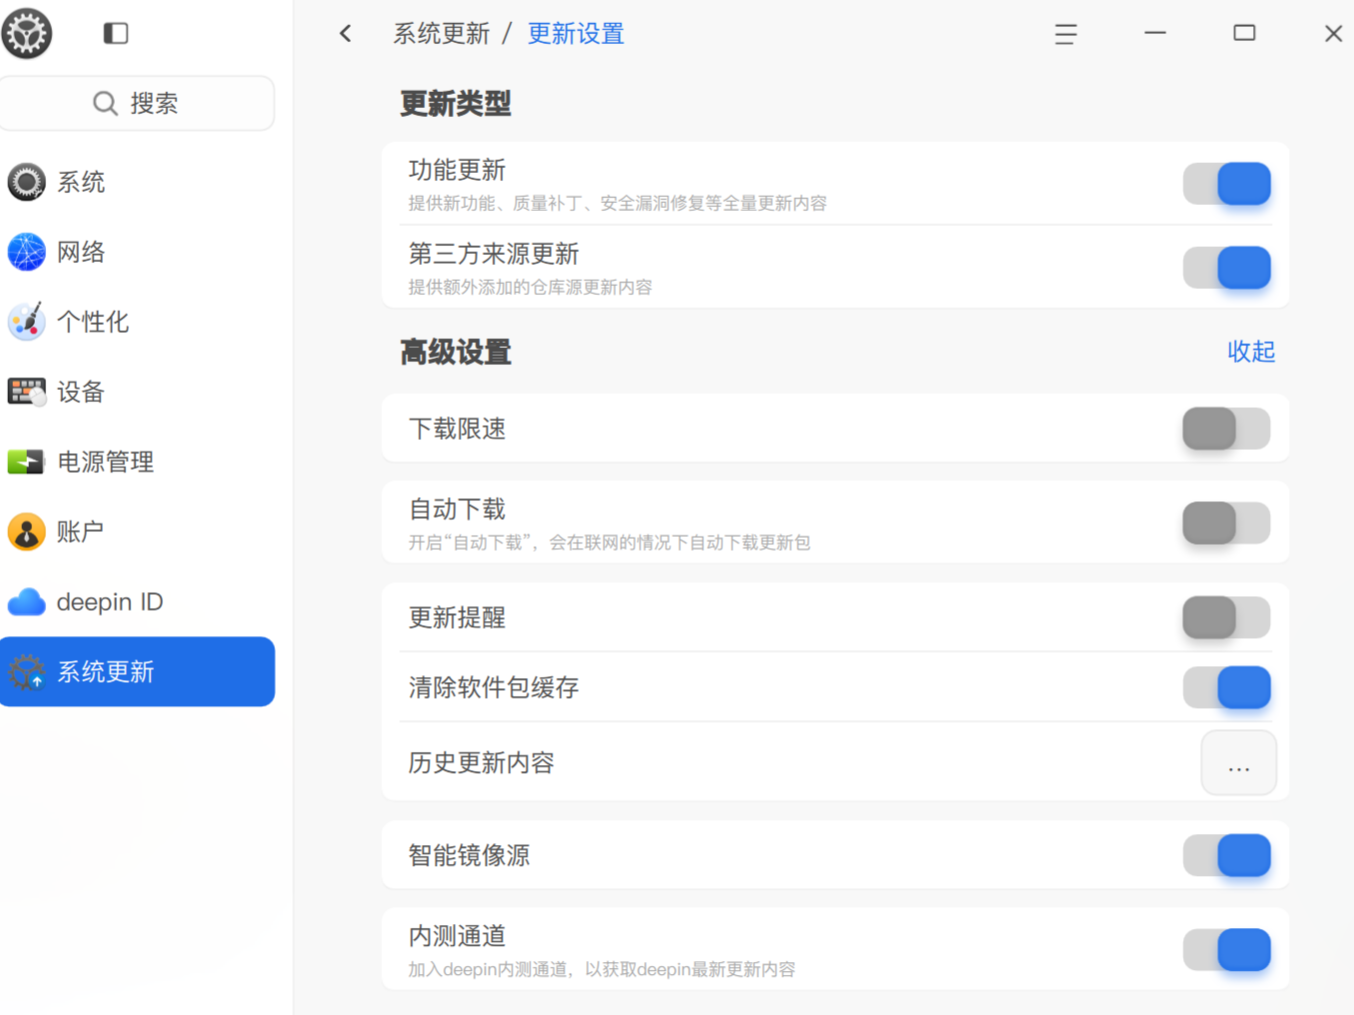Select 系统 label in the sidebar
Screen dimensions: 1354x1015
pyautogui.click(x=81, y=182)
